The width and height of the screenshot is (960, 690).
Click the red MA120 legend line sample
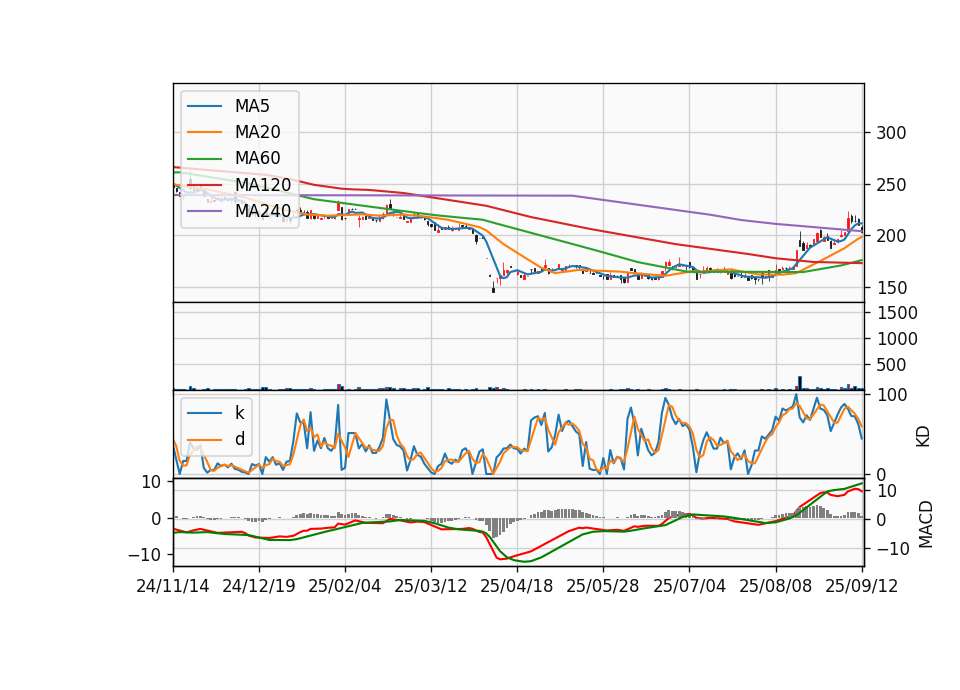tap(204, 184)
